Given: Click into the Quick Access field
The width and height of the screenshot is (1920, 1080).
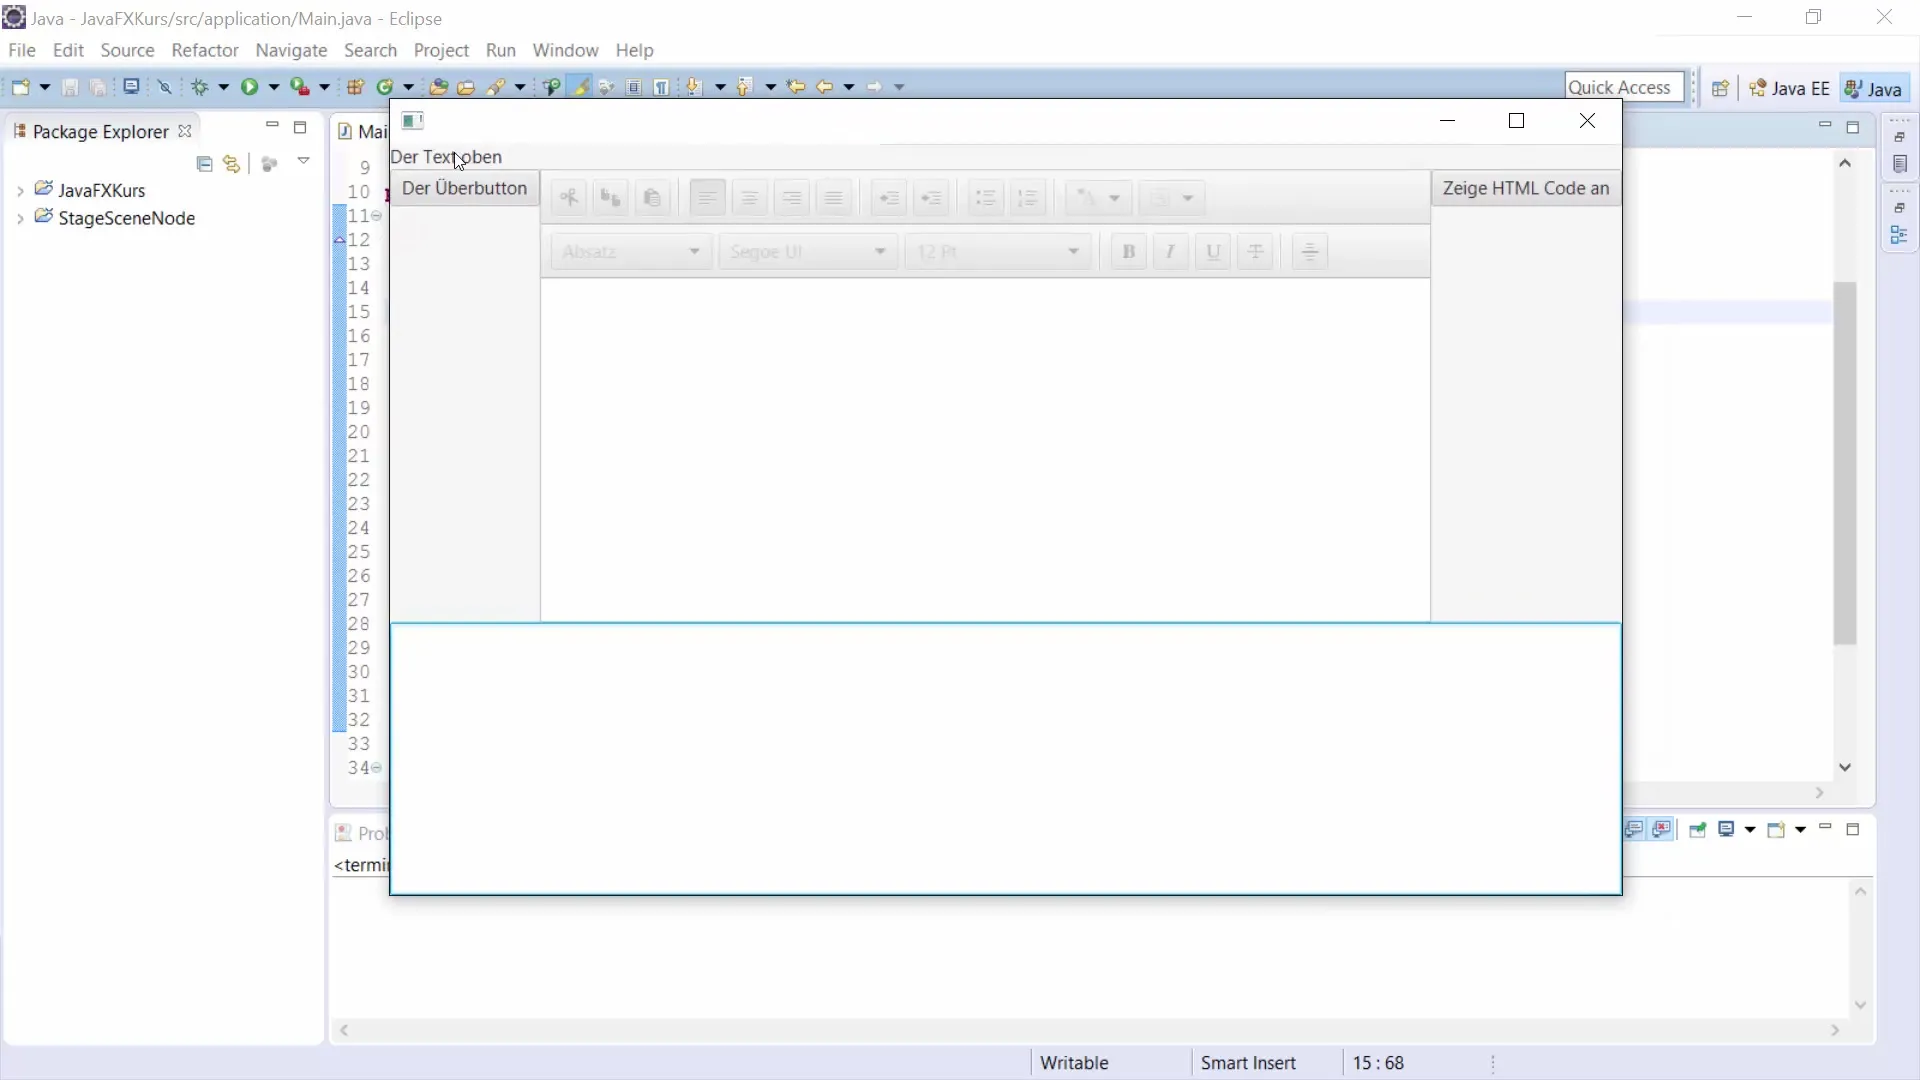Looking at the screenshot, I should pyautogui.click(x=1624, y=87).
